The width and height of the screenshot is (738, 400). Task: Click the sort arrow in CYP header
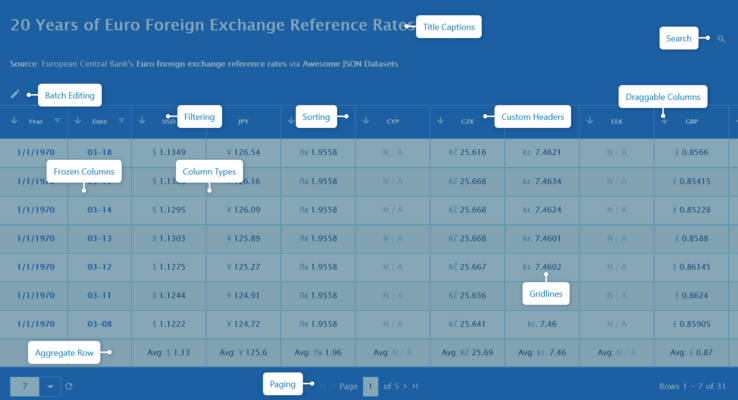(366, 121)
